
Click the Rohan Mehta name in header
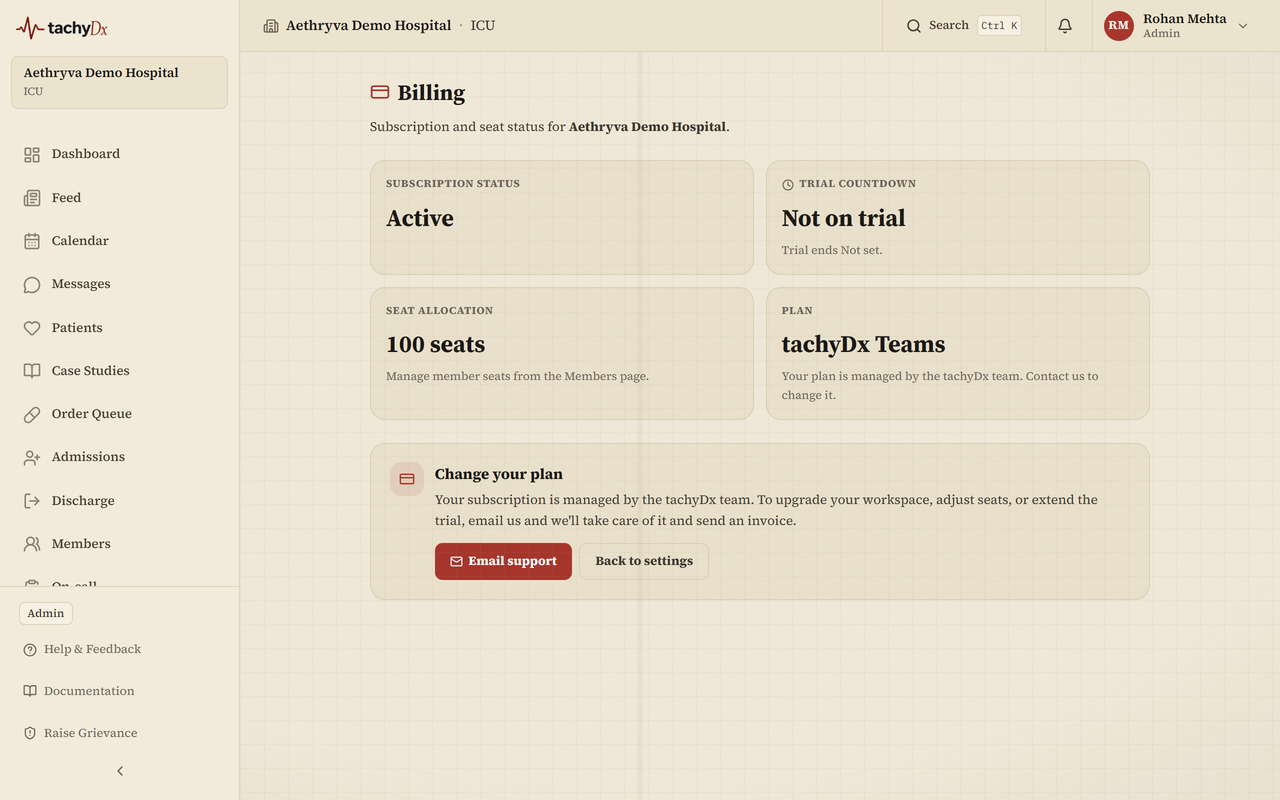[x=1184, y=19]
